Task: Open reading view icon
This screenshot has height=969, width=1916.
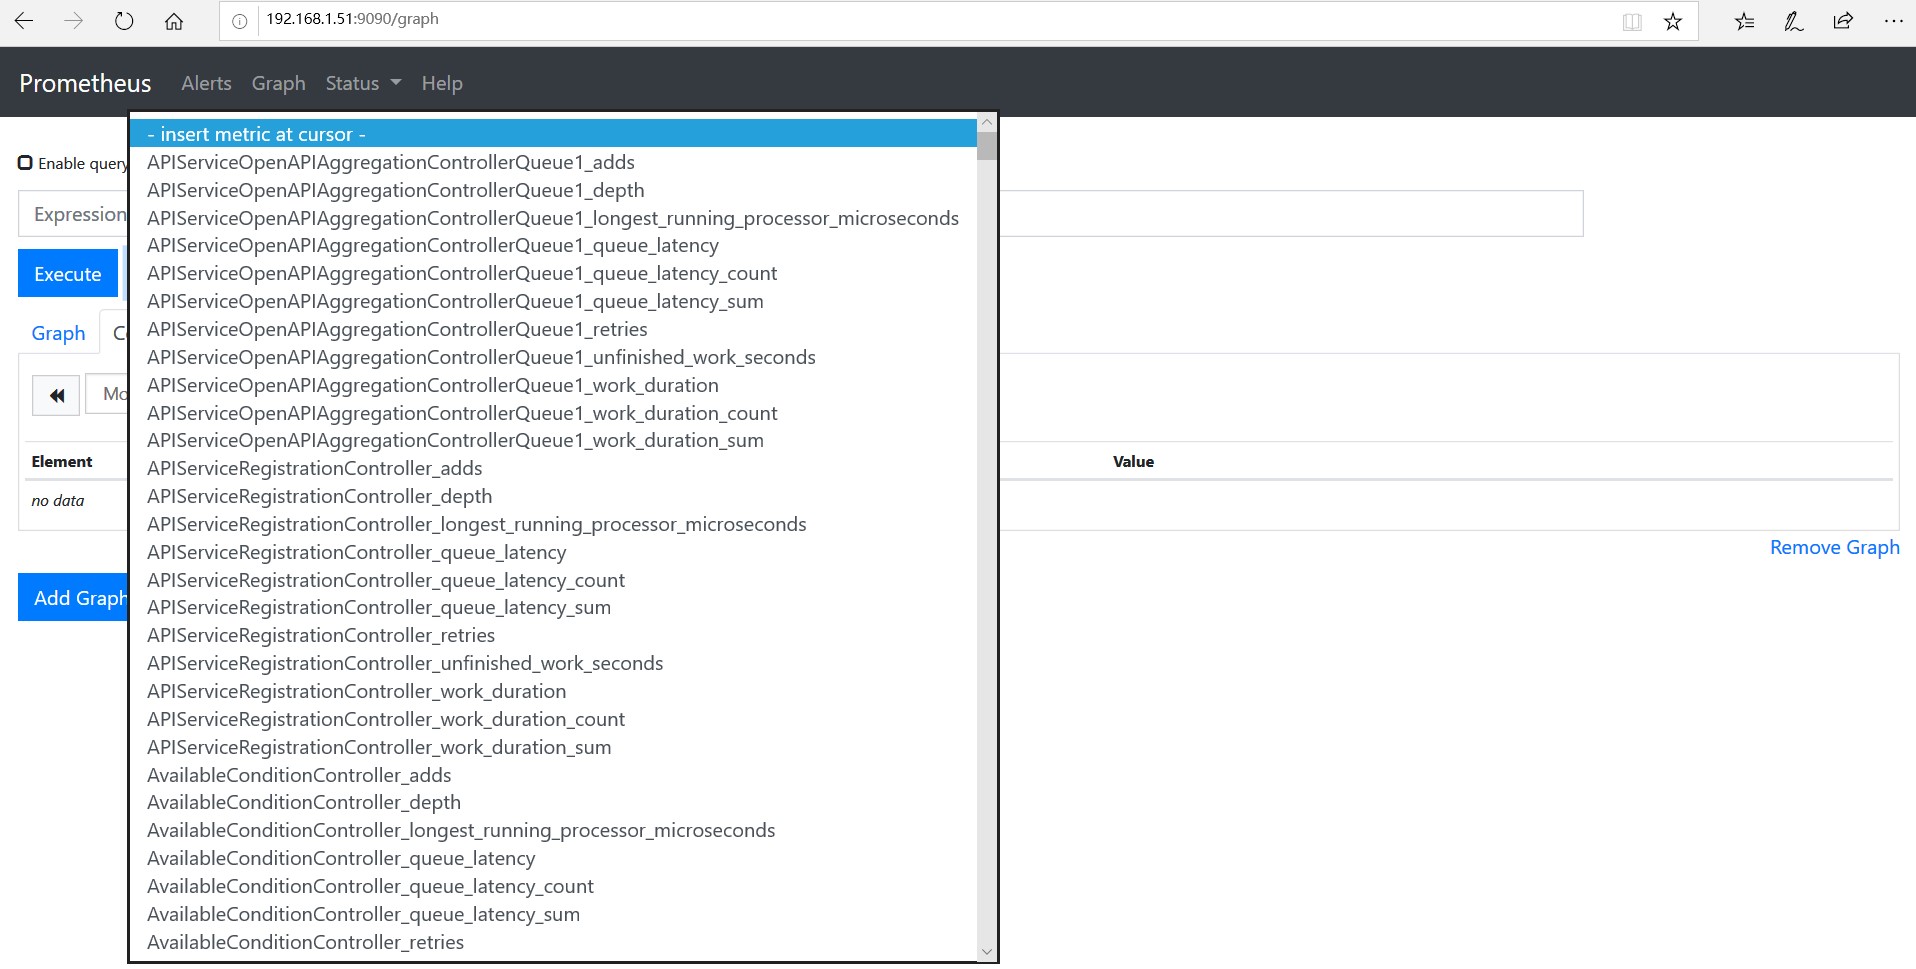Action: (x=1632, y=22)
